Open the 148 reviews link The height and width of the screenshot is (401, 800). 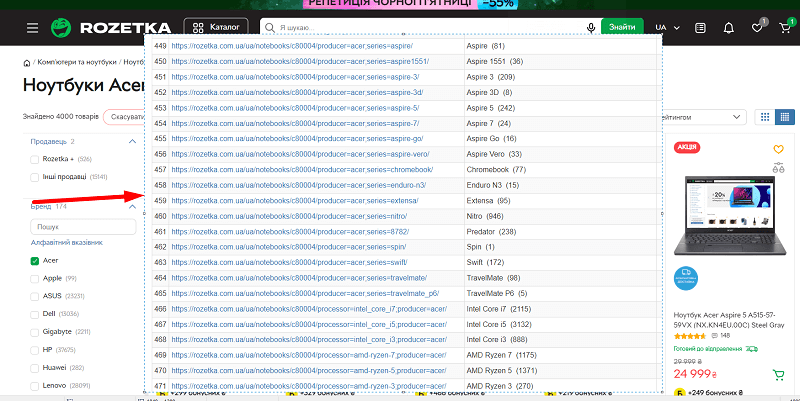click(720, 336)
